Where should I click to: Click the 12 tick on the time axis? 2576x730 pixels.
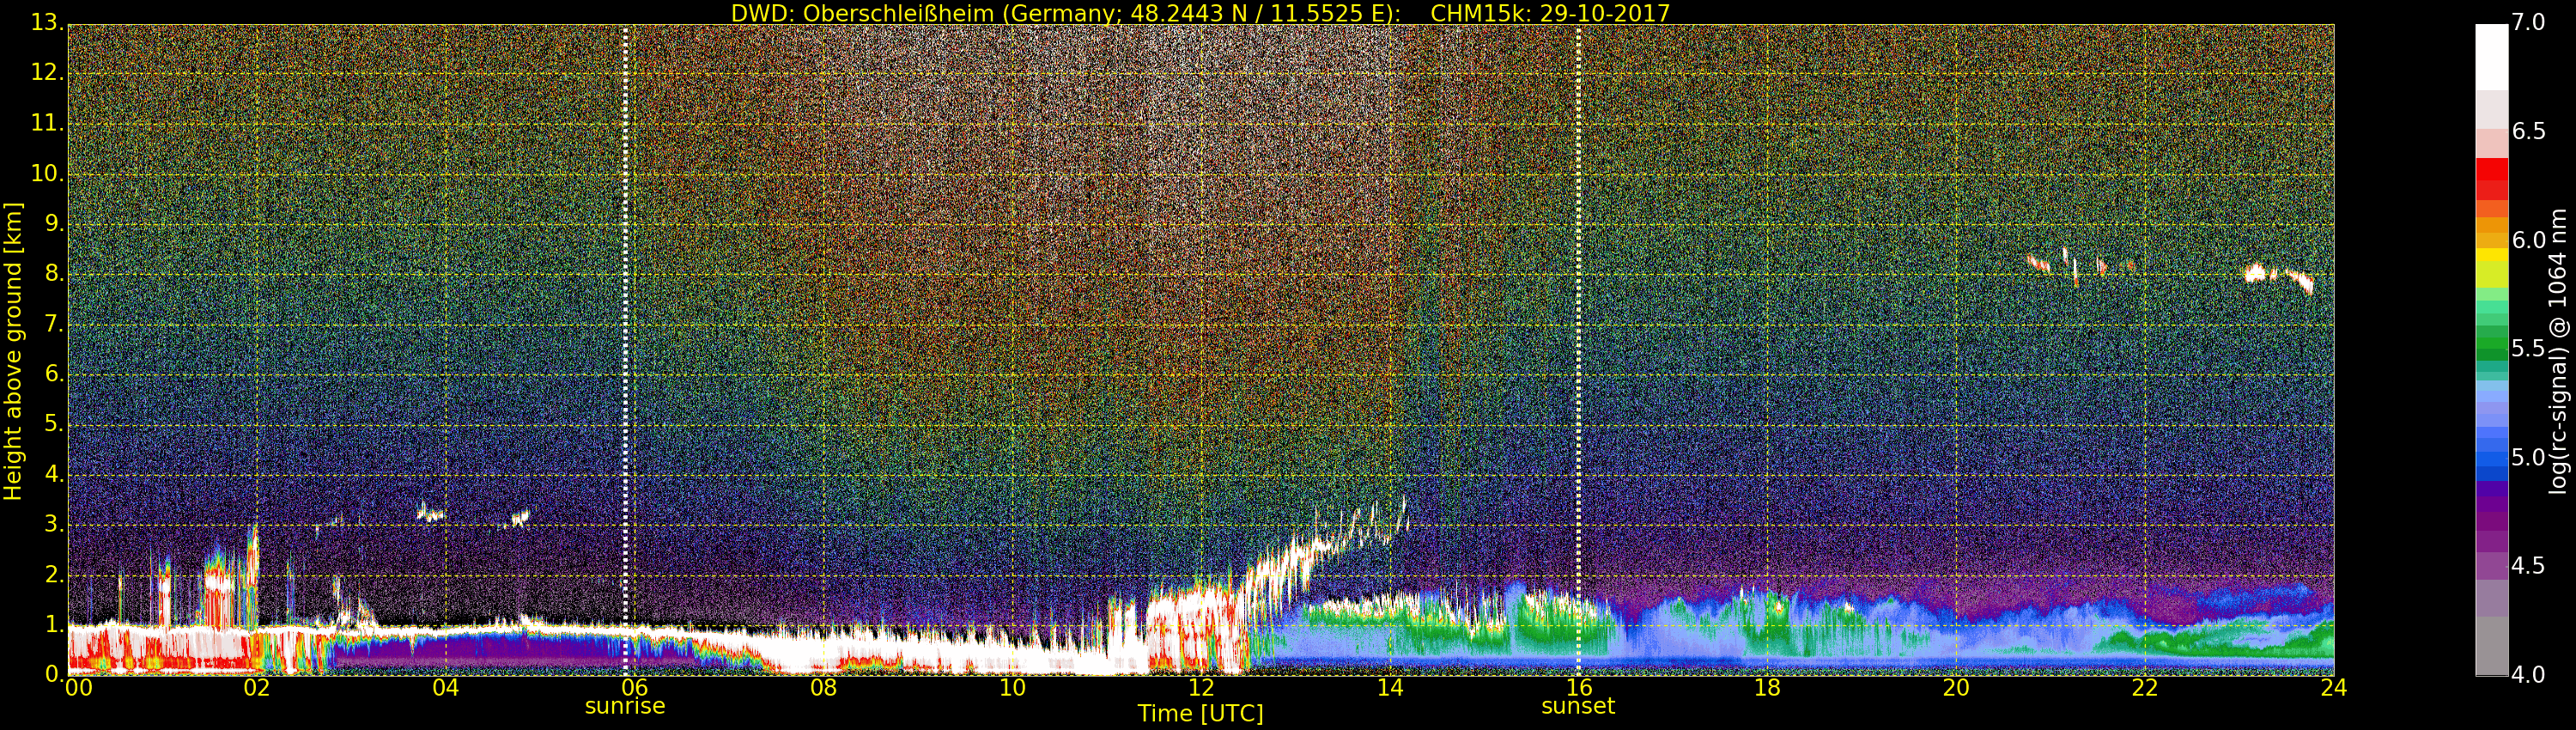click(1200, 688)
